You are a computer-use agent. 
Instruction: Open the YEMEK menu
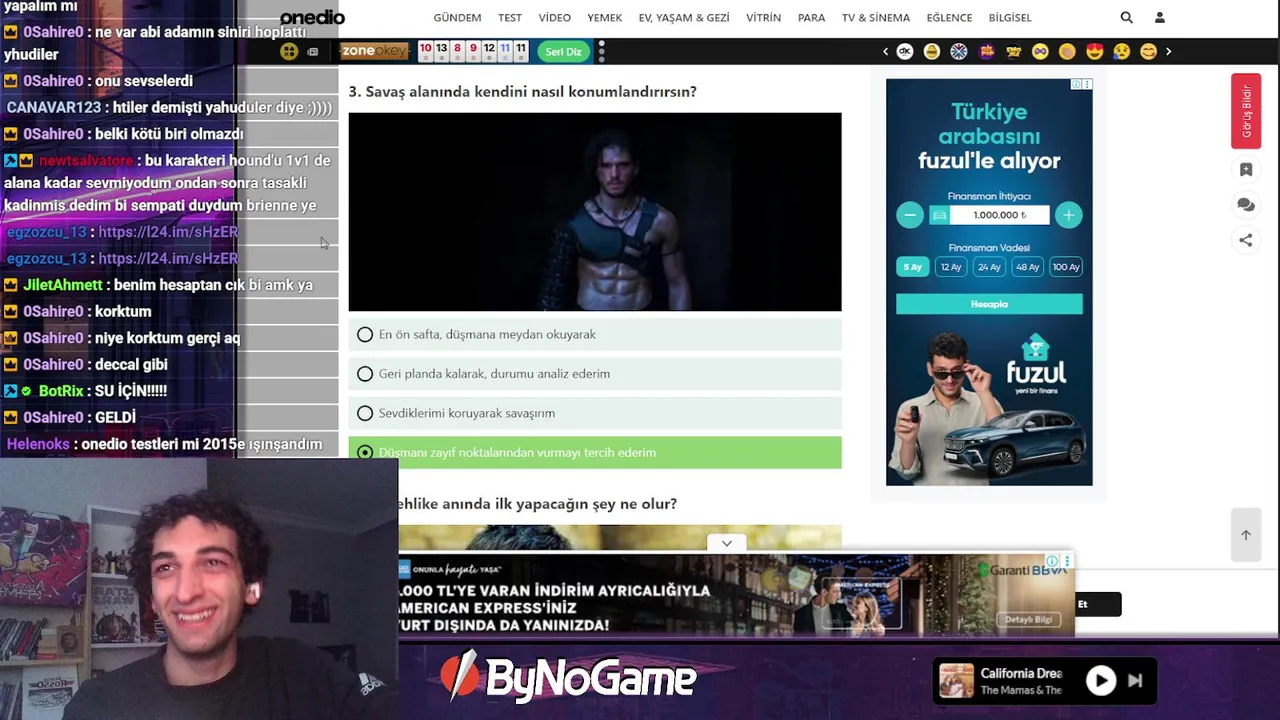tap(605, 18)
